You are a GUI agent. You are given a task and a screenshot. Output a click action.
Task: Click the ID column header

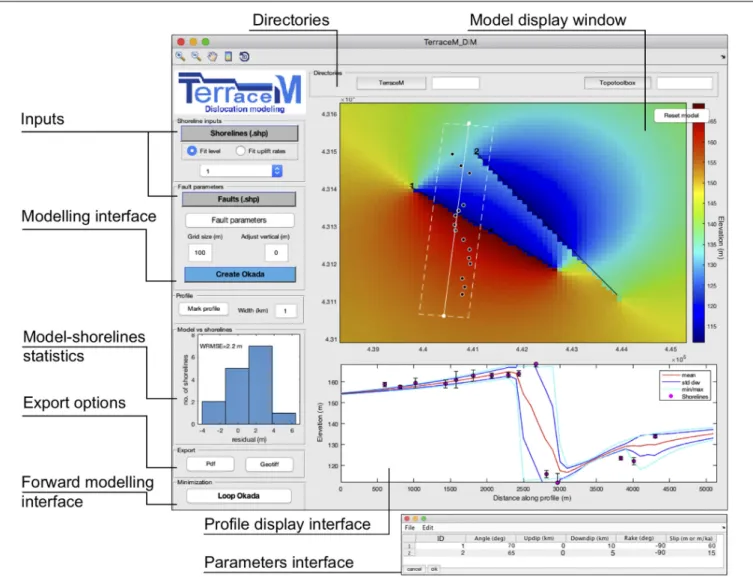click(x=440, y=539)
